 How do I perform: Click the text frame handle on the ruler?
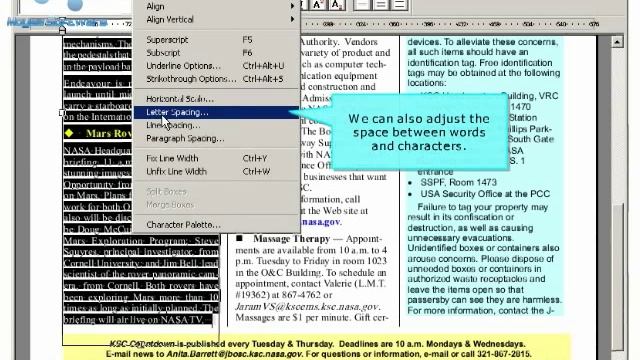62,29
